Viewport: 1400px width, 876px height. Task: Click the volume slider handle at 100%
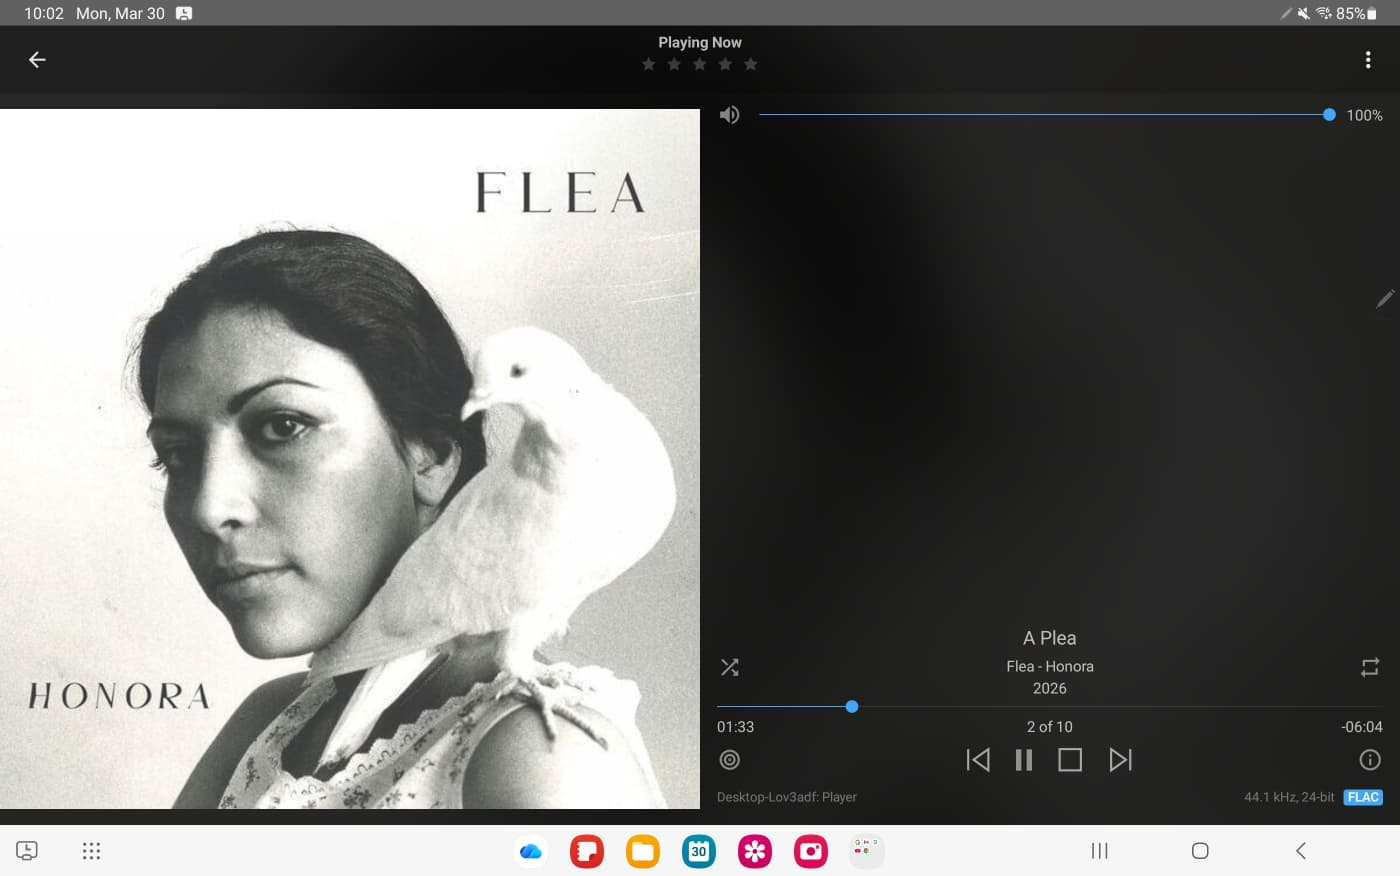click(x=1329, y=115)
